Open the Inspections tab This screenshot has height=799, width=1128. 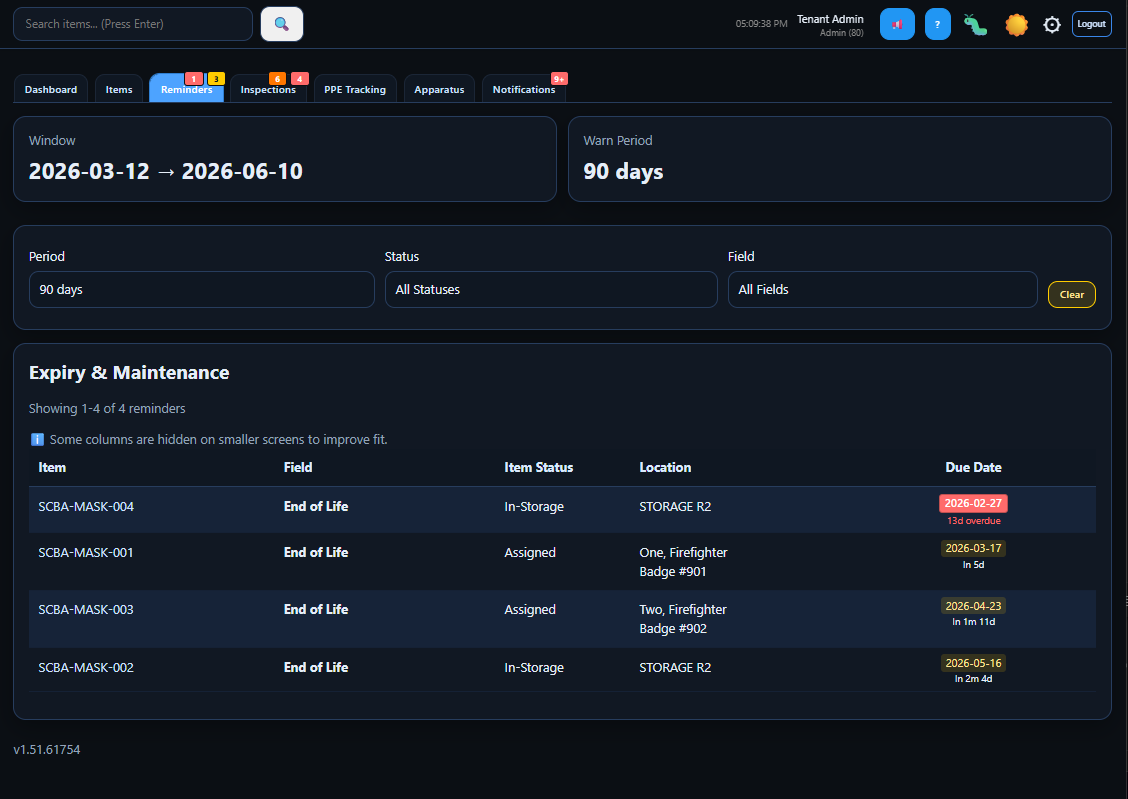(x=268, y=89)
